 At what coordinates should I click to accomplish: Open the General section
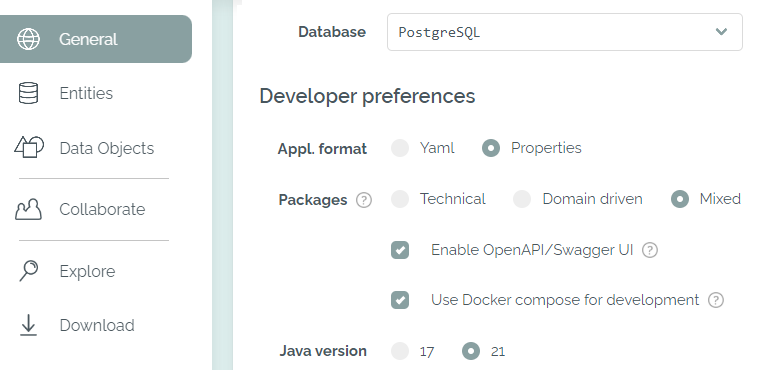(96, 39)
